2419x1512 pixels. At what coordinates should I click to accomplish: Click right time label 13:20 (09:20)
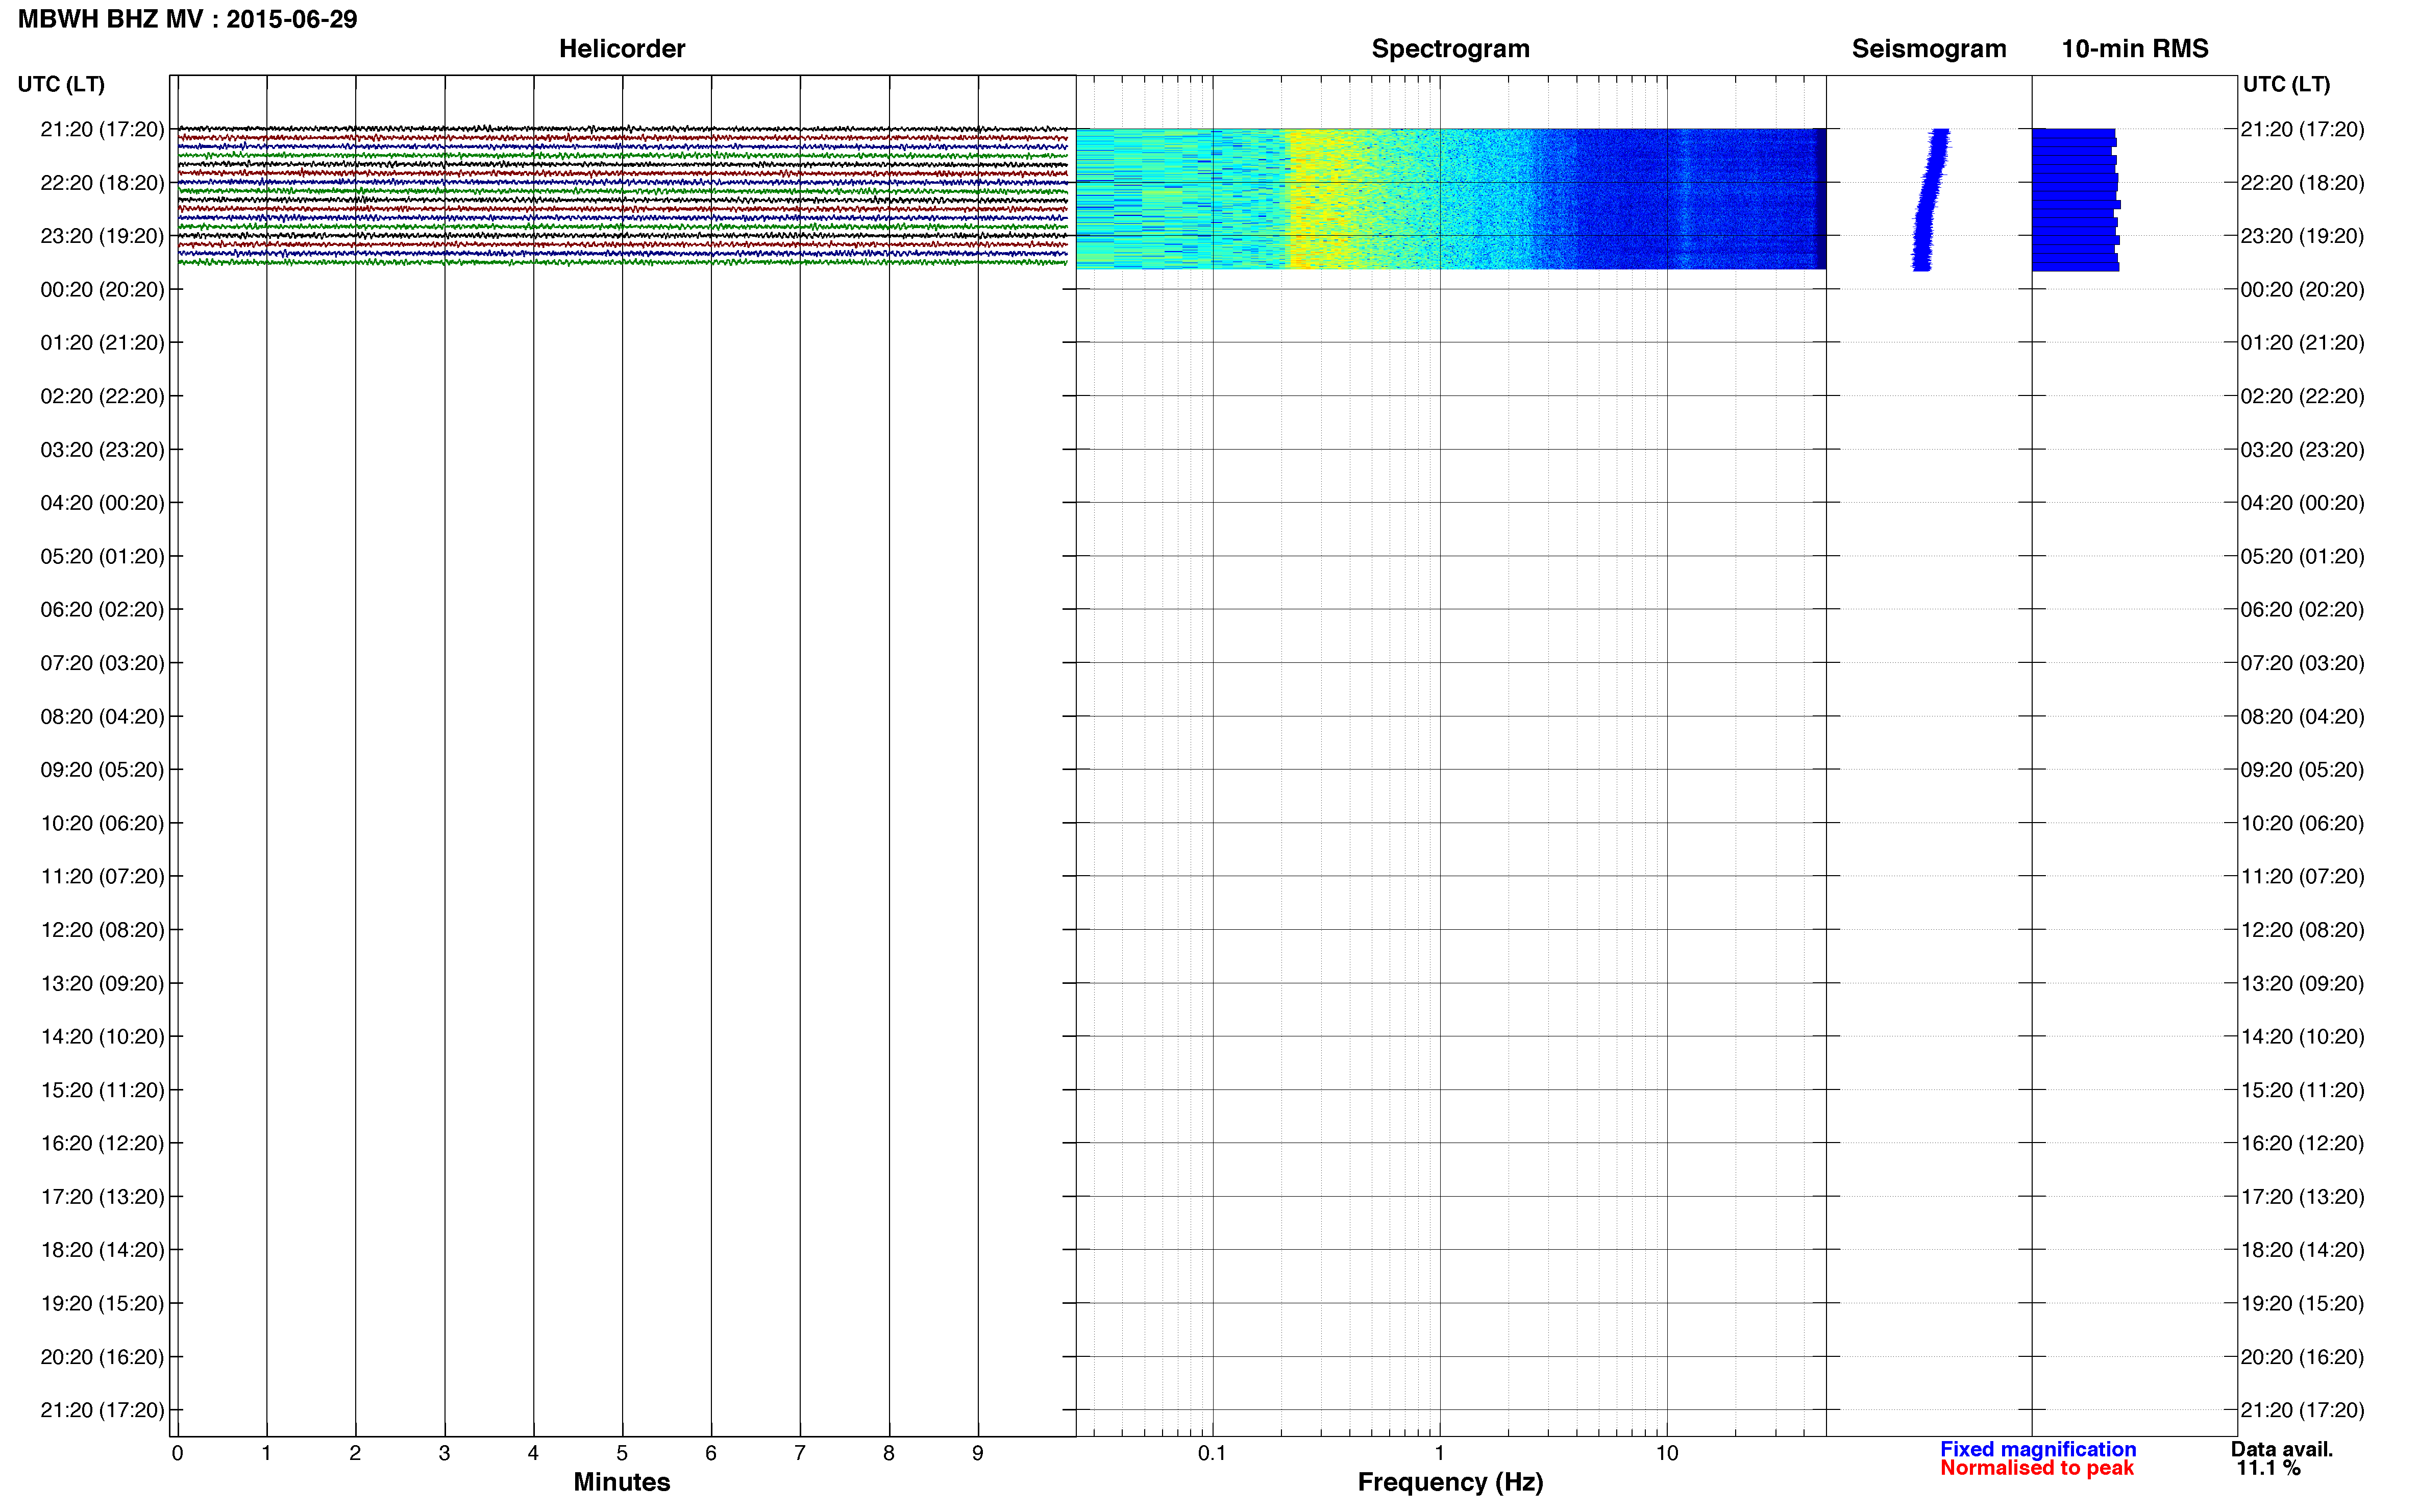[x=2302, y=983]
